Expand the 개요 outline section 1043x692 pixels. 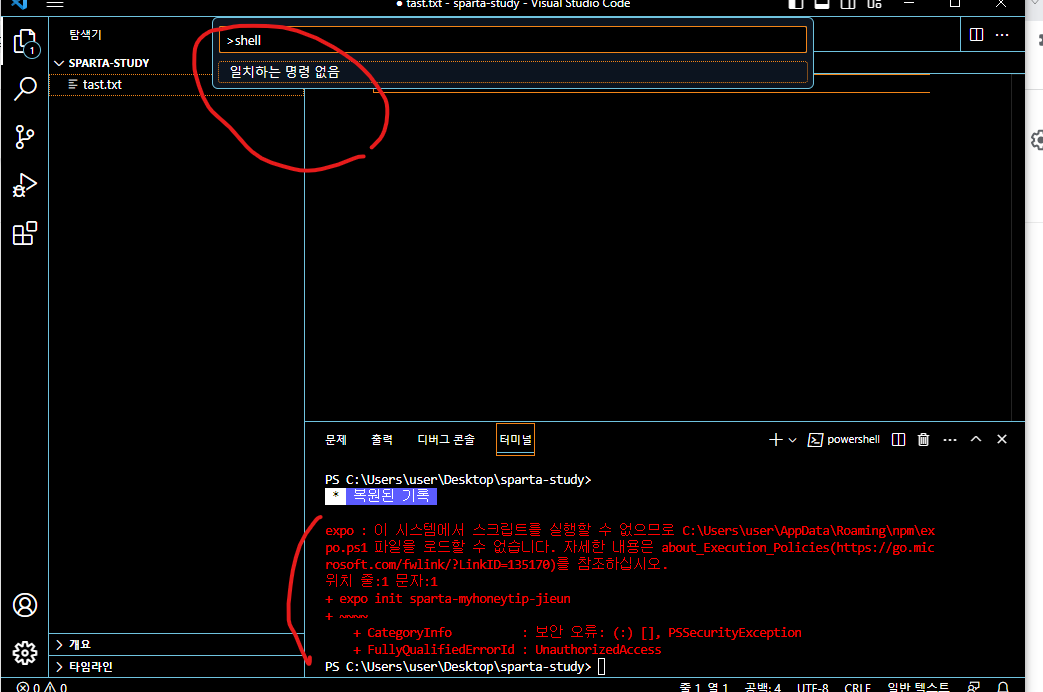[x=177, y=644]
